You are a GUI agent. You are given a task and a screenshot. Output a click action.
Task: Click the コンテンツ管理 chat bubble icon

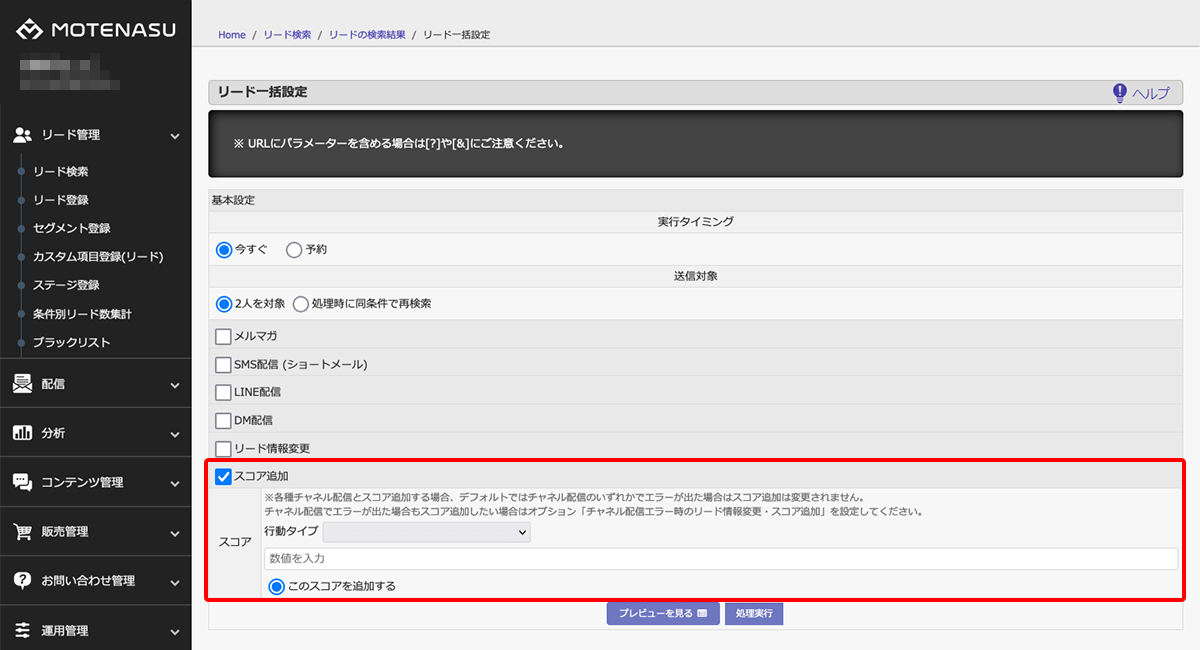click(x=22, y=482)
